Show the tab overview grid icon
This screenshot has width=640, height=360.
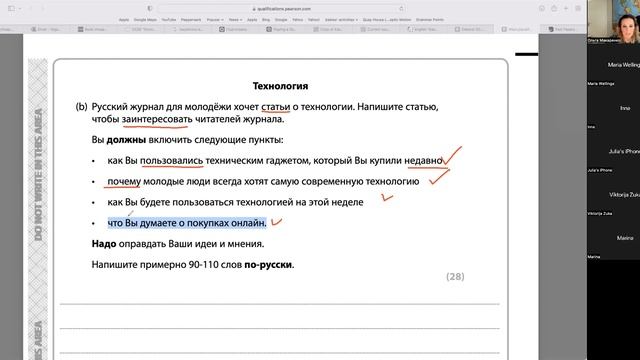pos(578,8)
